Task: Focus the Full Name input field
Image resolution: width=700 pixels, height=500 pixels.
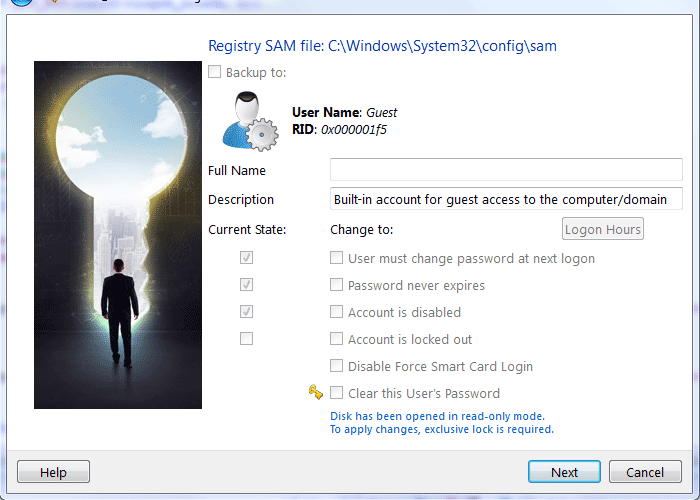Action: coord(506,170)
